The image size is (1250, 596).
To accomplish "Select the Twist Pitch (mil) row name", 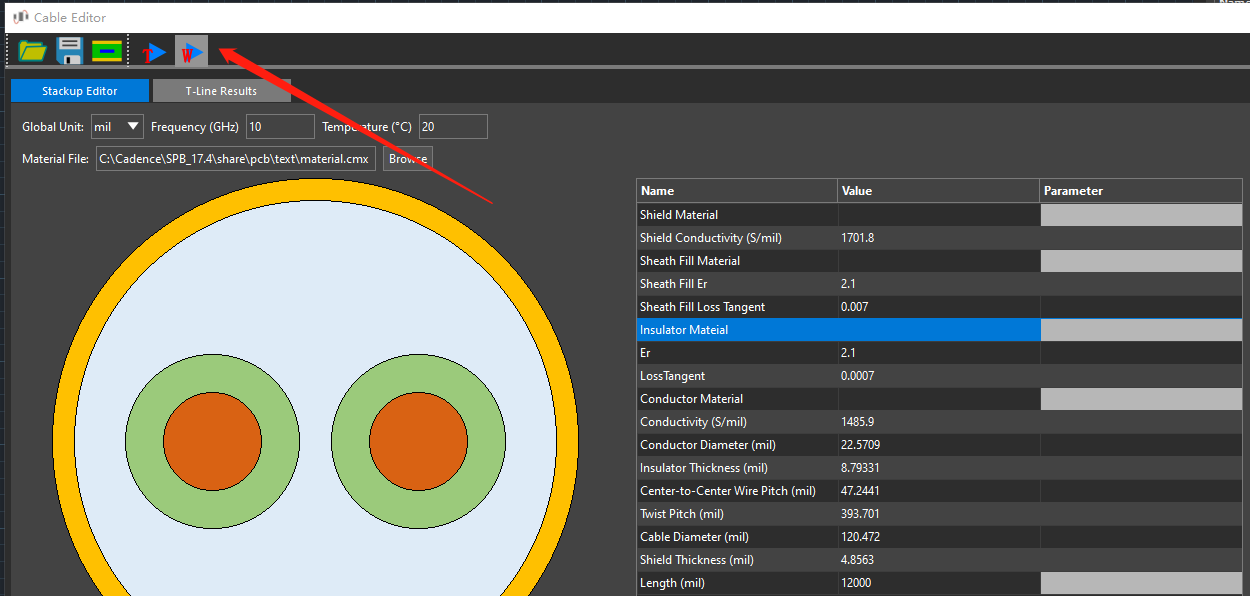I will (682, 514).
